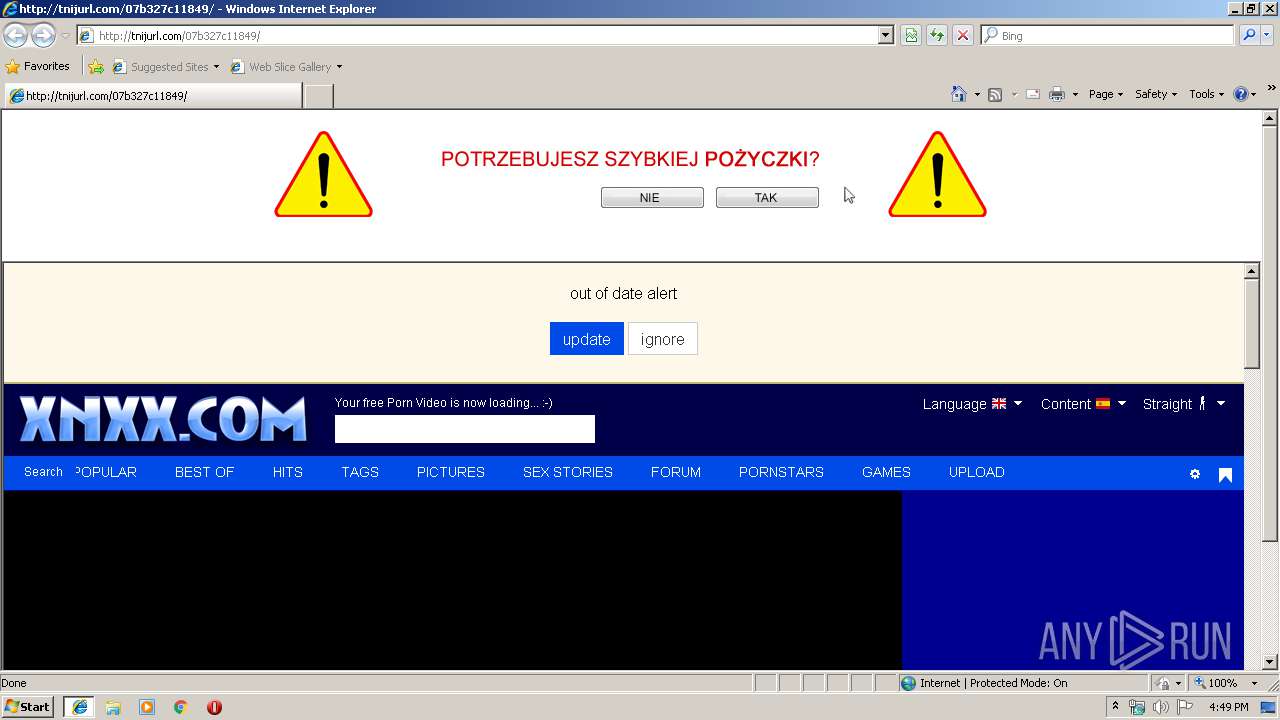Show hidden tray icons arrow
The image size is (1280, 720).
(x=1115, y=707)
